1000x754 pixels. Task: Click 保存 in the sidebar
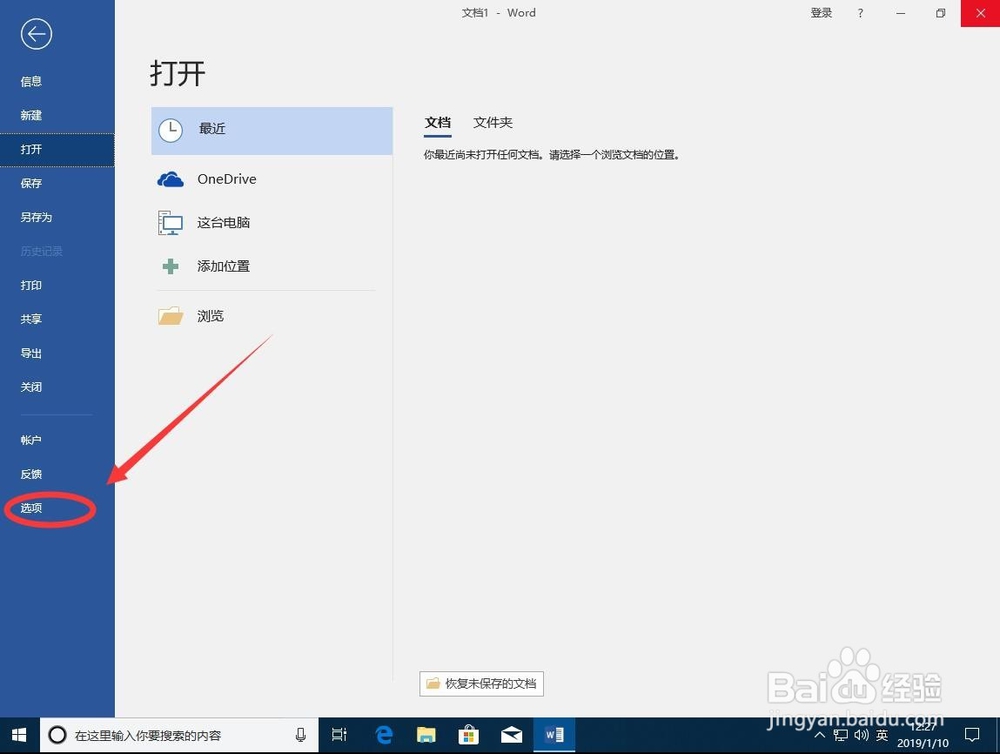[31, 183]
